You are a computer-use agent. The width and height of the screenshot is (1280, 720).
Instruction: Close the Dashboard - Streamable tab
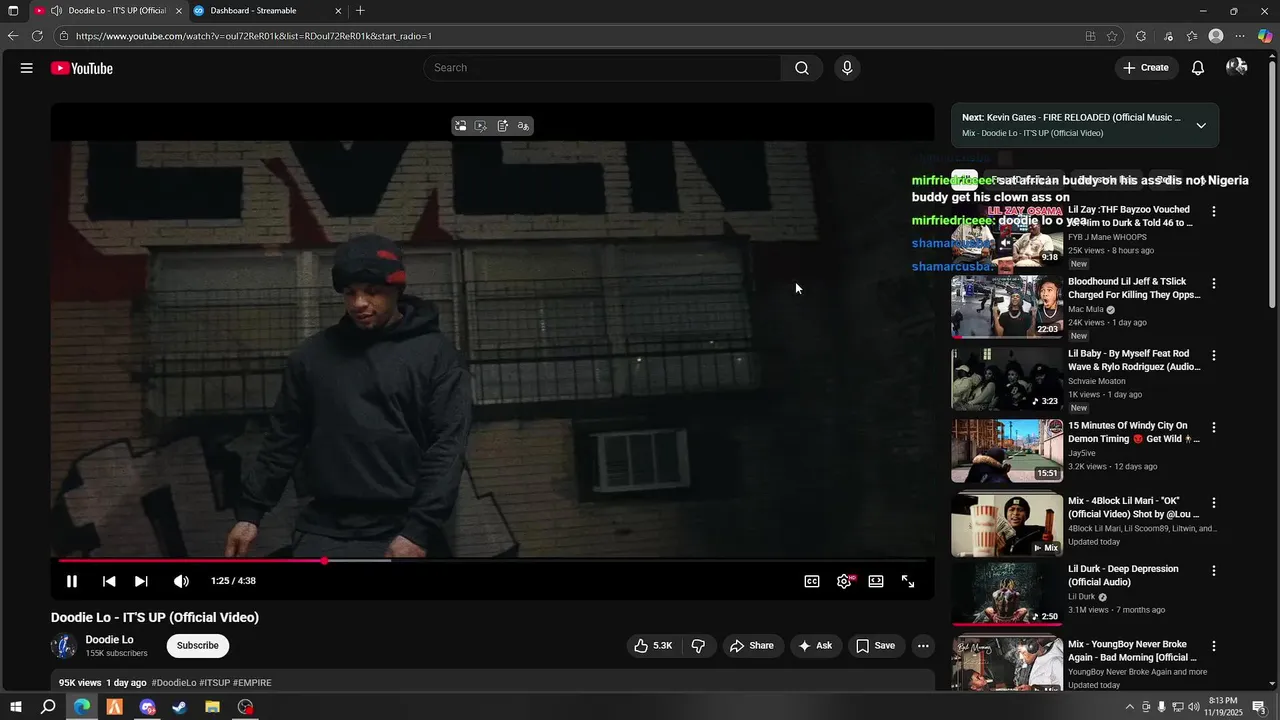click(x=338, y=11)
